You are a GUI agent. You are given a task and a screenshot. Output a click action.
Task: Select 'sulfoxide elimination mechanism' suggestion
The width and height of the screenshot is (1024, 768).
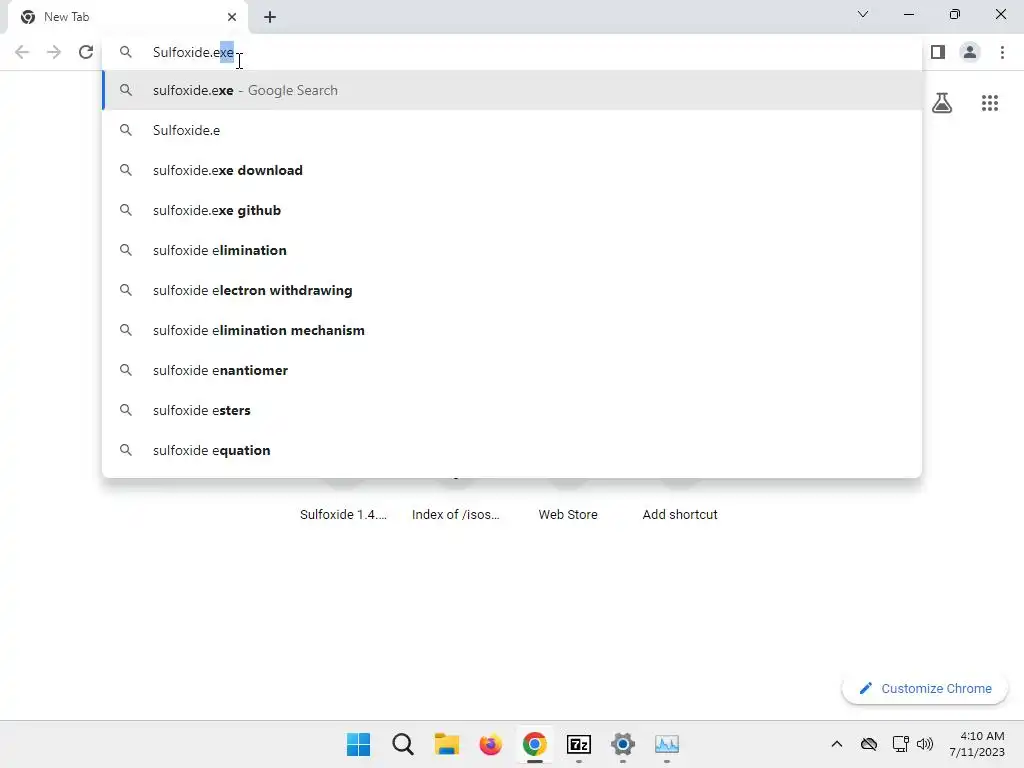pos(512,330)
